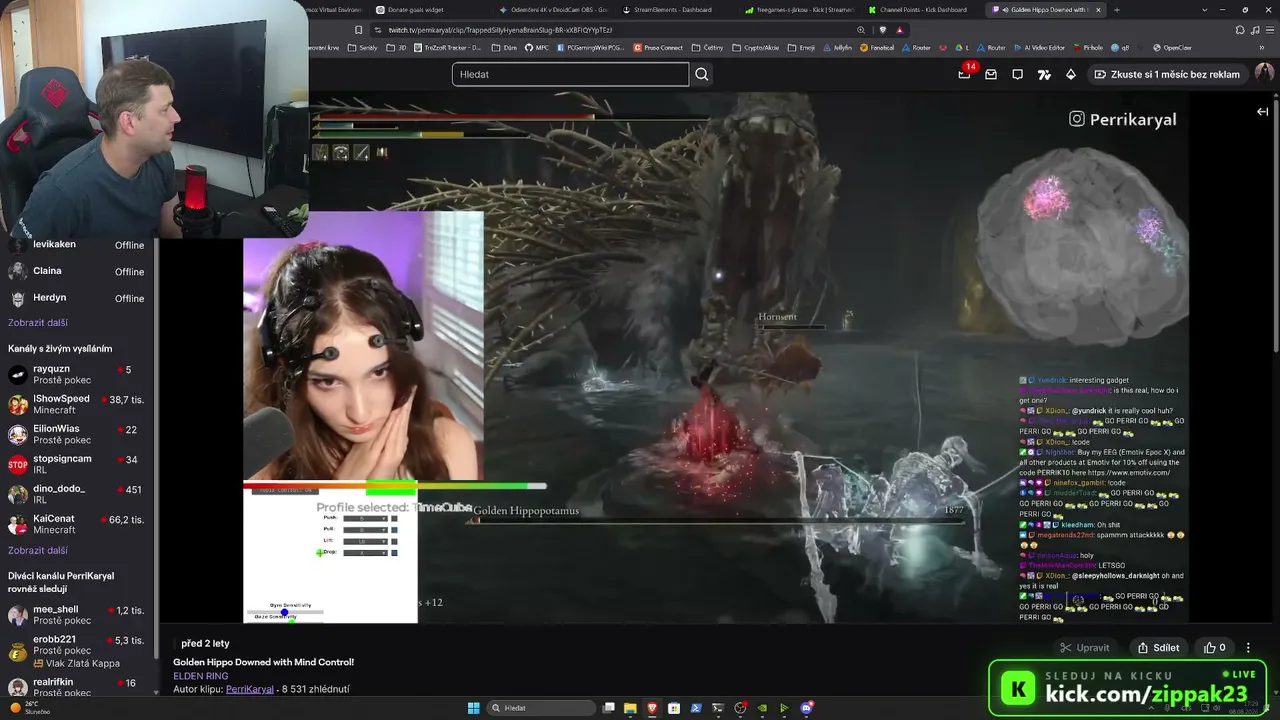The height and width of the screenshot is (720, 1280).
Task: Open offline channel Claina in sidebar
Action: [78, 271]
